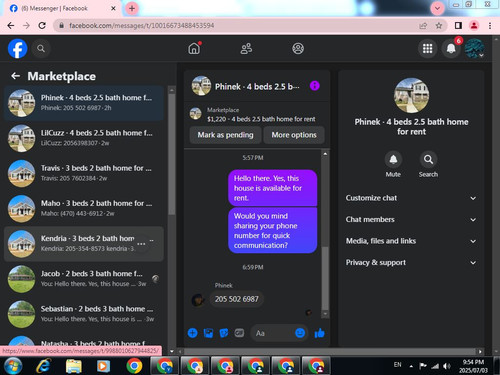Viewport: 500px width, 375px height.
Task: Choose a sticker from the composer
Action: (x=224, y=333)
